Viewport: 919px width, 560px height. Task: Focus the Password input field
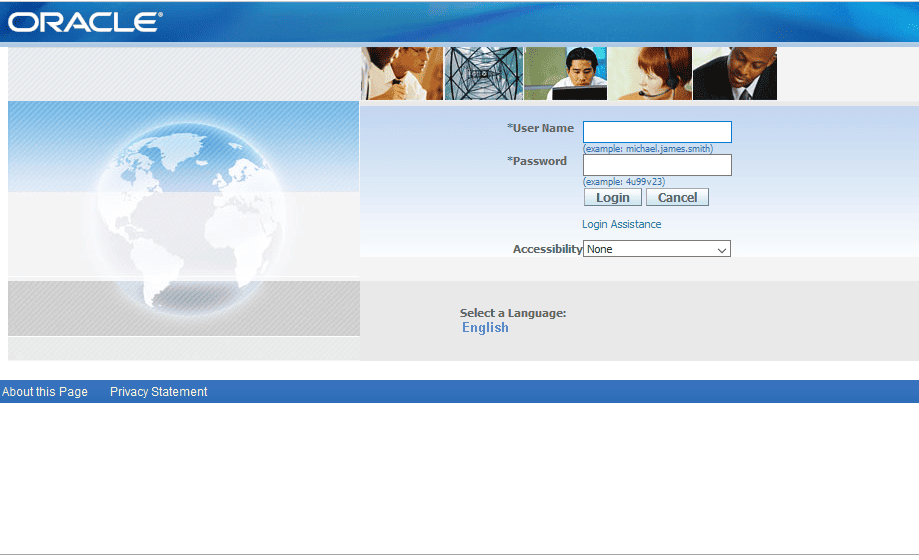[x=657, y=165]
